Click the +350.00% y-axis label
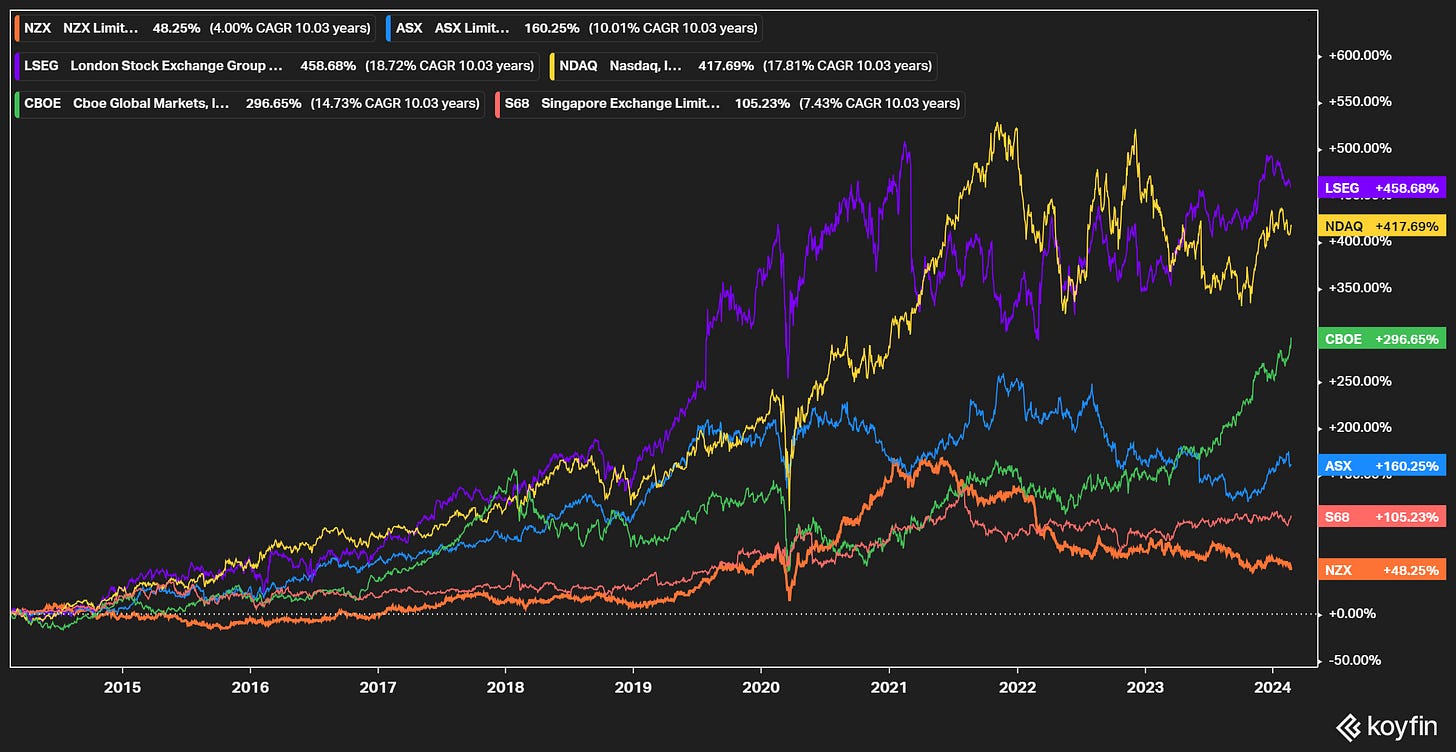Viewport: 1456px width, 752px height. pos(1359,288)
